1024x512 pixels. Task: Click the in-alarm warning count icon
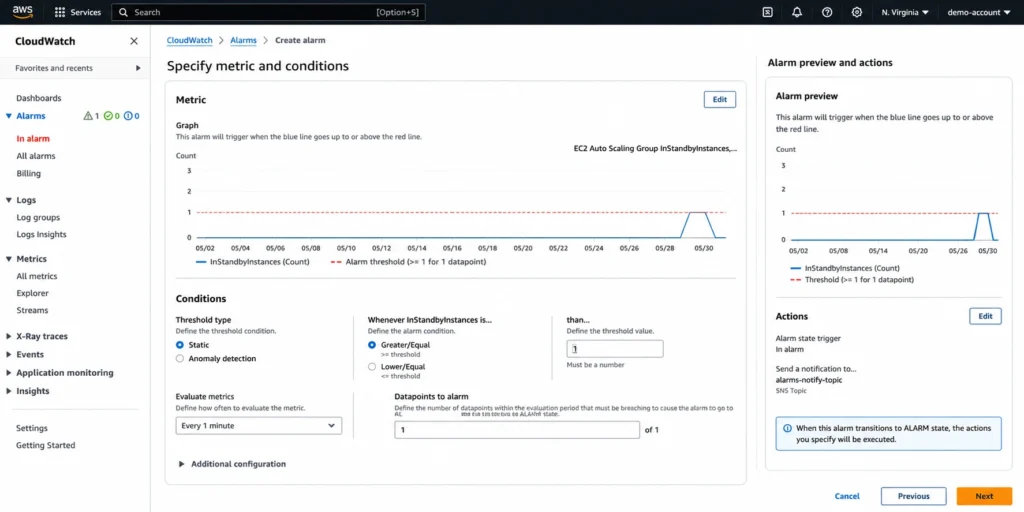click(88, 116)
